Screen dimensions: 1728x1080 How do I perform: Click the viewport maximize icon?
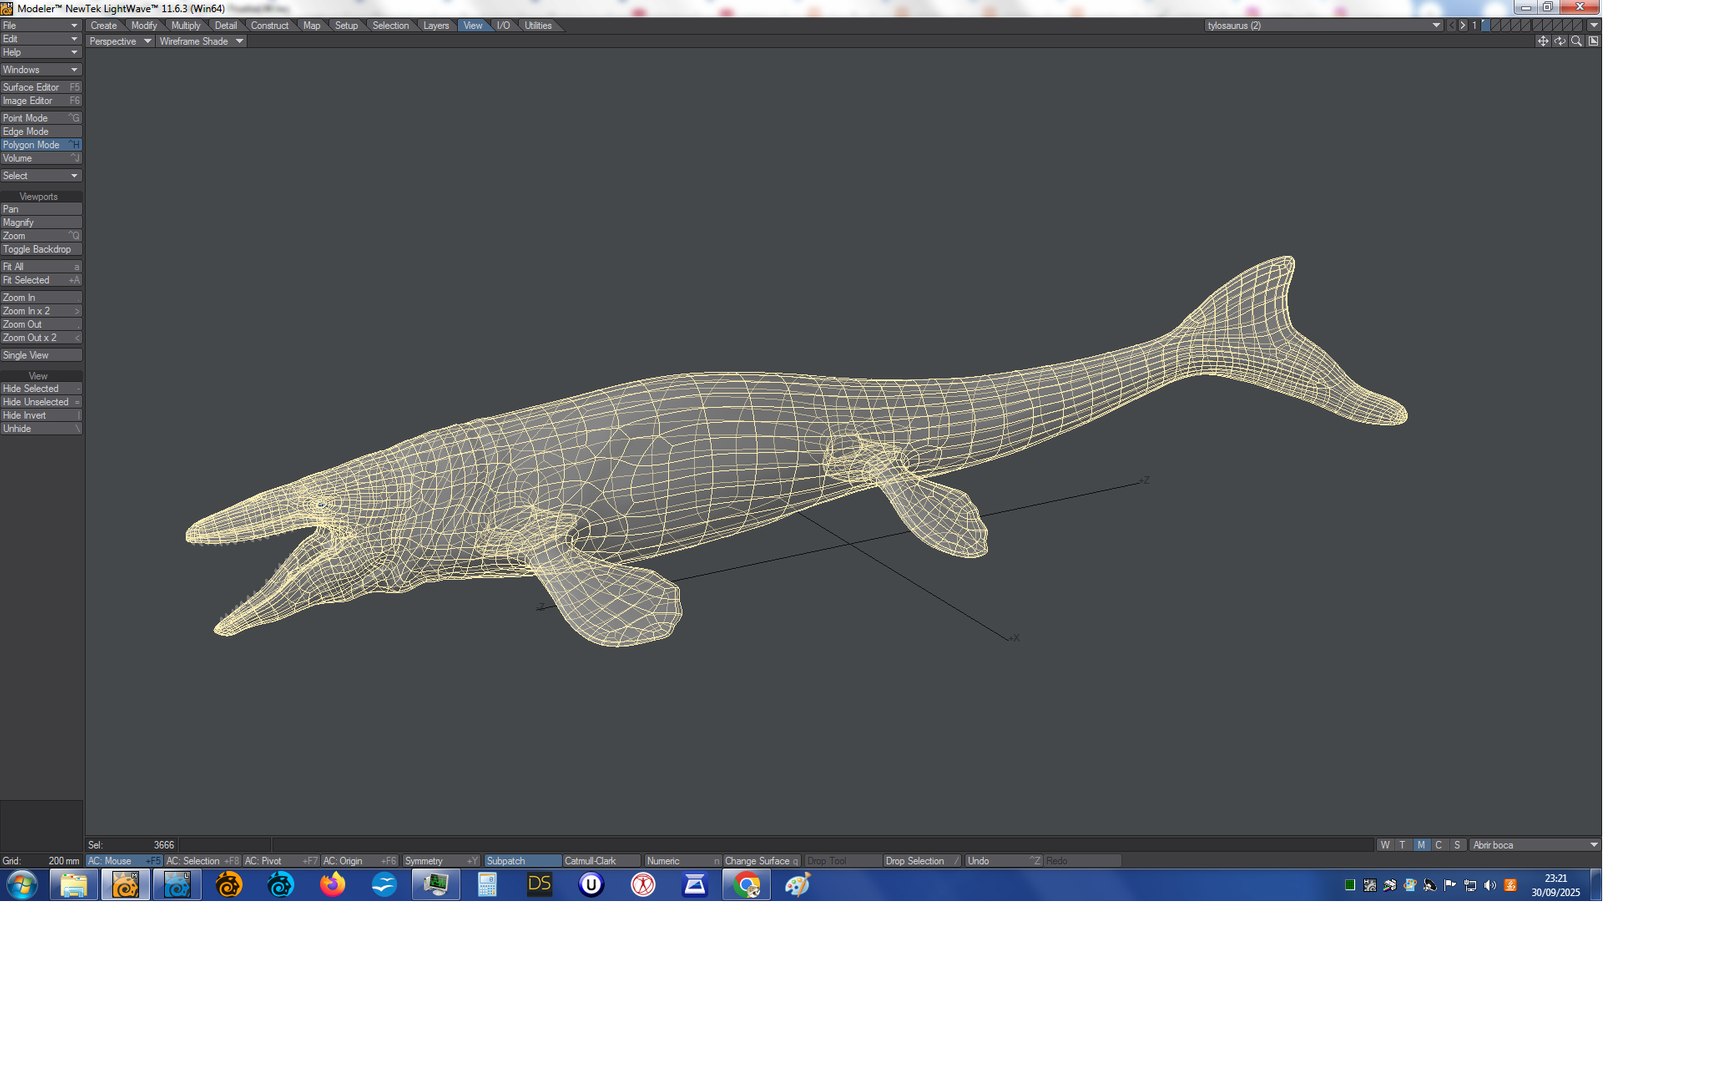1593,41
